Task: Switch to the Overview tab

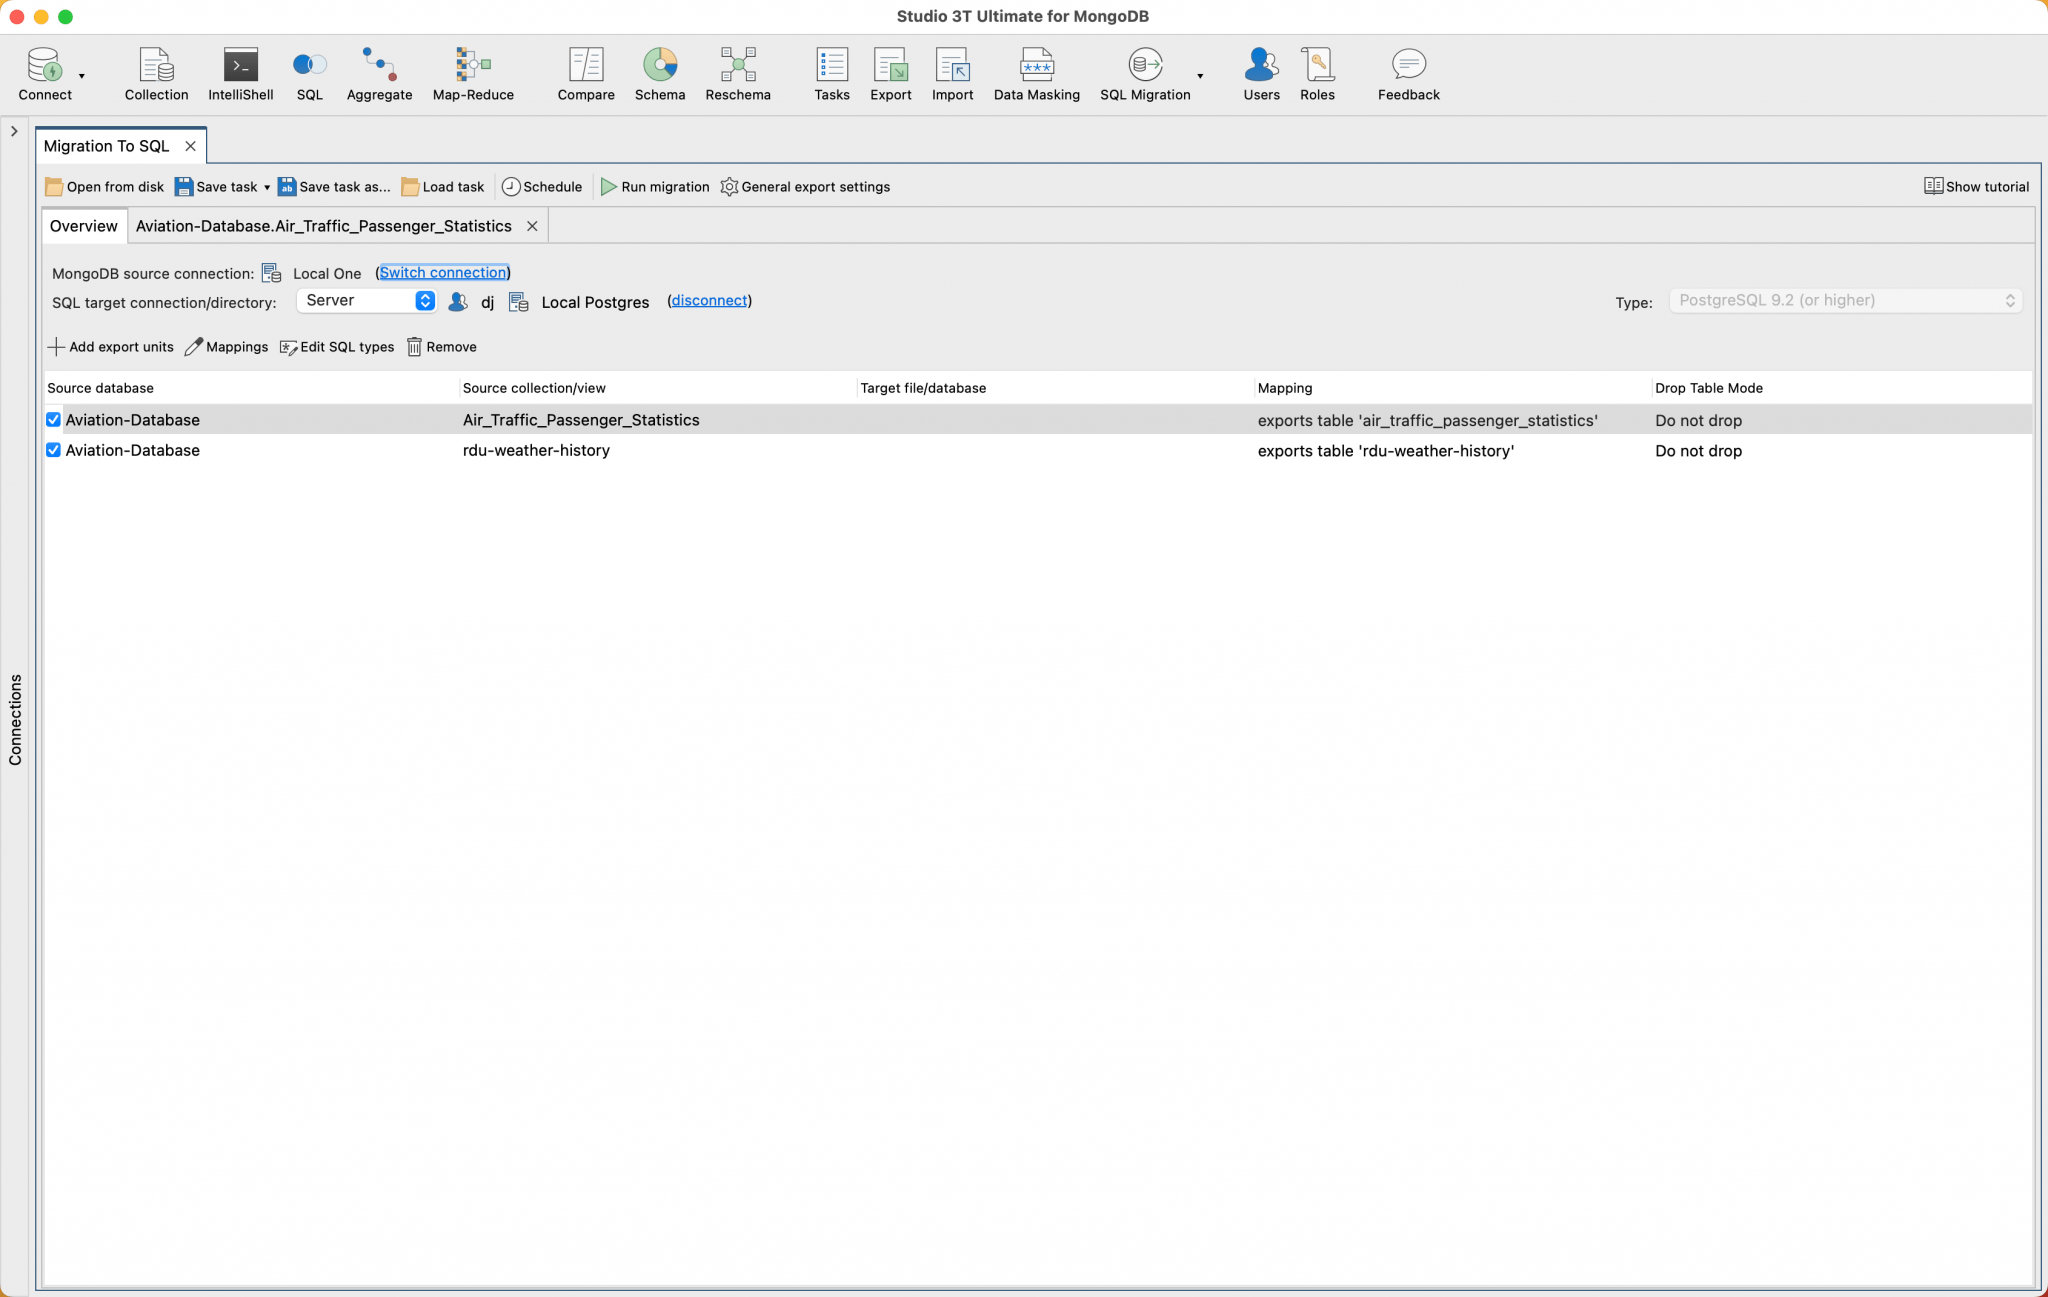Action: coord(84,225)
